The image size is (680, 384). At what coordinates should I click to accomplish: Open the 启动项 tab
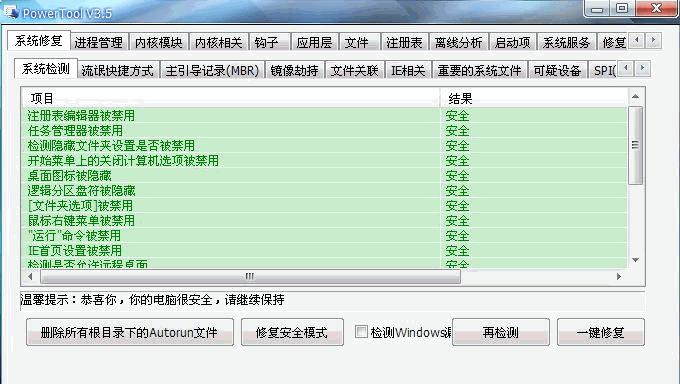pyautogui.click(x=513, y=43)
